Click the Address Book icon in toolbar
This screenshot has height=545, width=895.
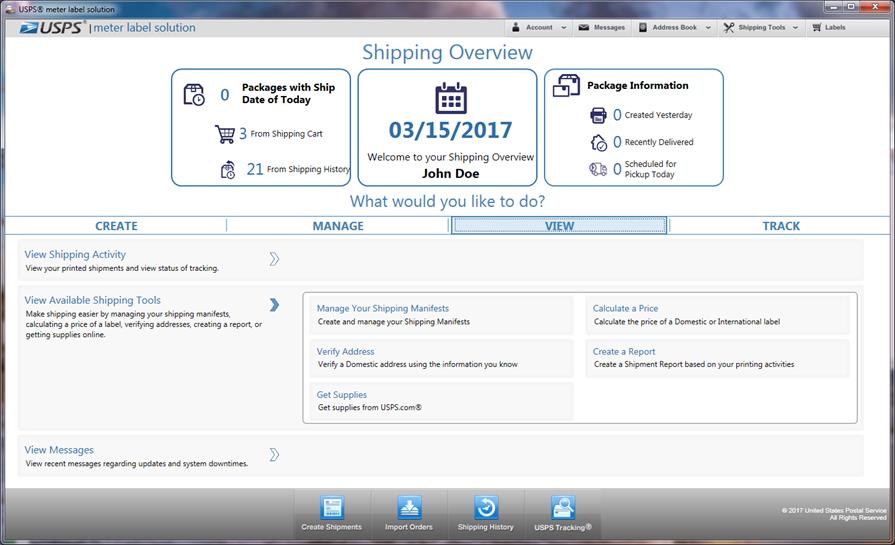coord(643,27)
